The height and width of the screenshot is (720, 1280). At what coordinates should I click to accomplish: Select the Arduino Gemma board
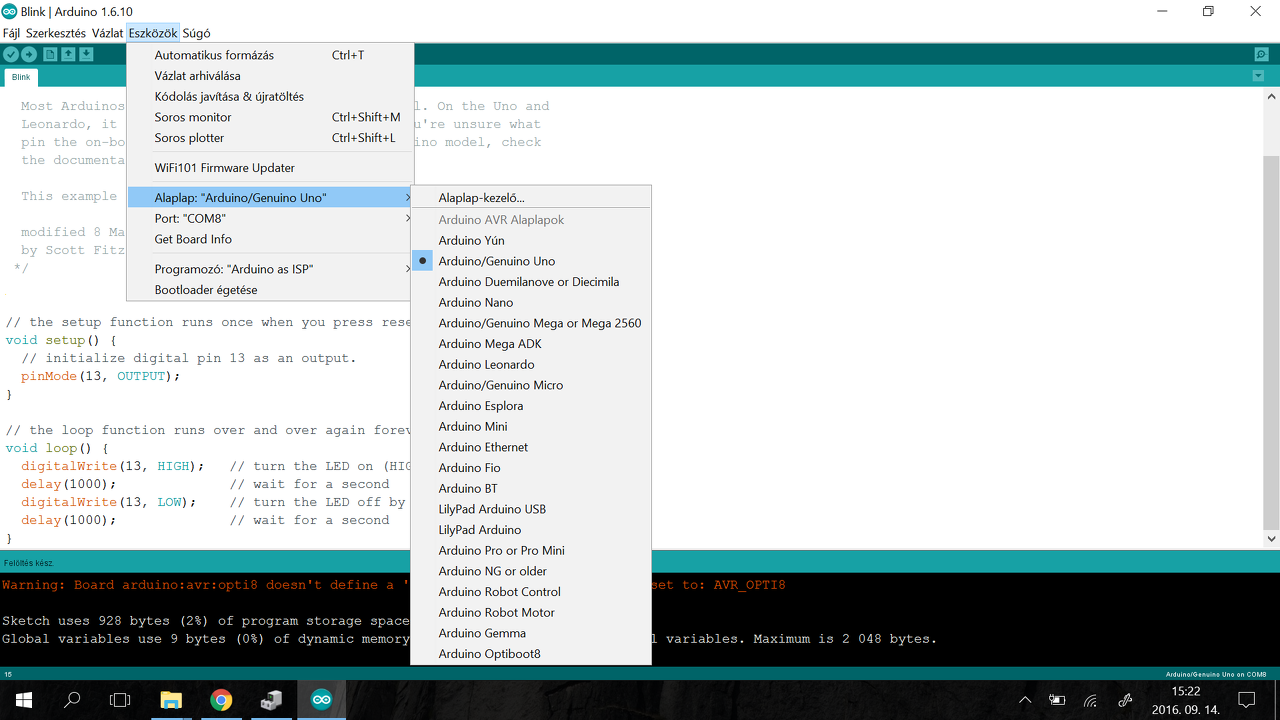(x=531, y=633)
